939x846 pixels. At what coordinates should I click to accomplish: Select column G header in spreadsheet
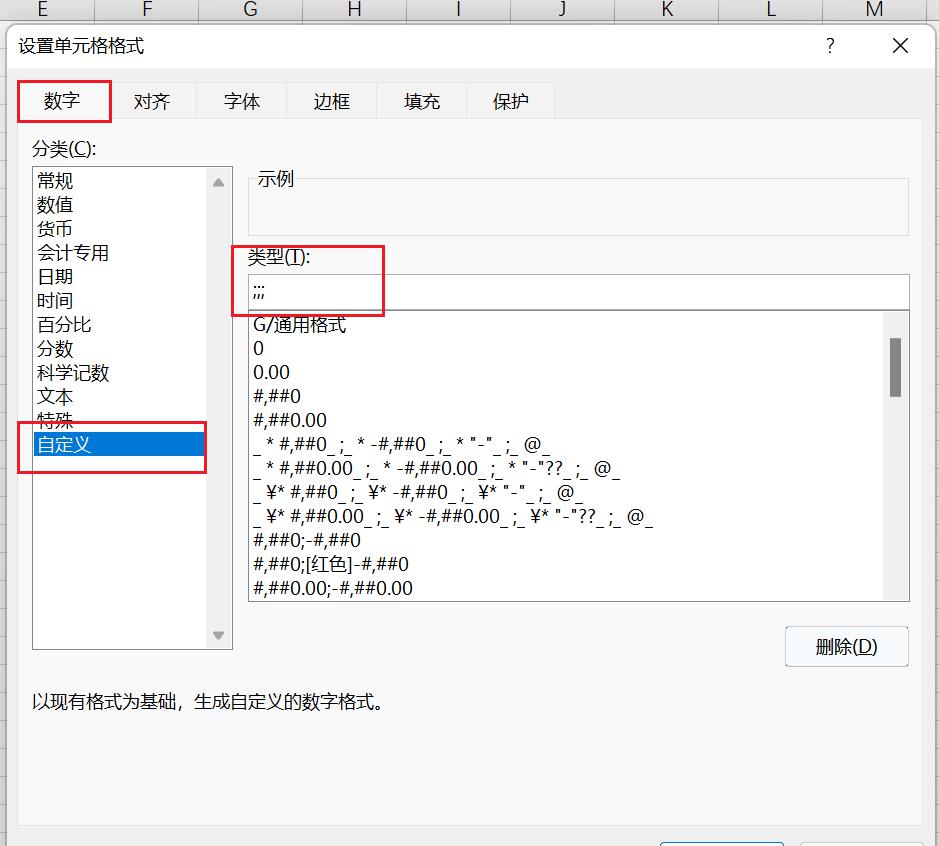[250, 9]
